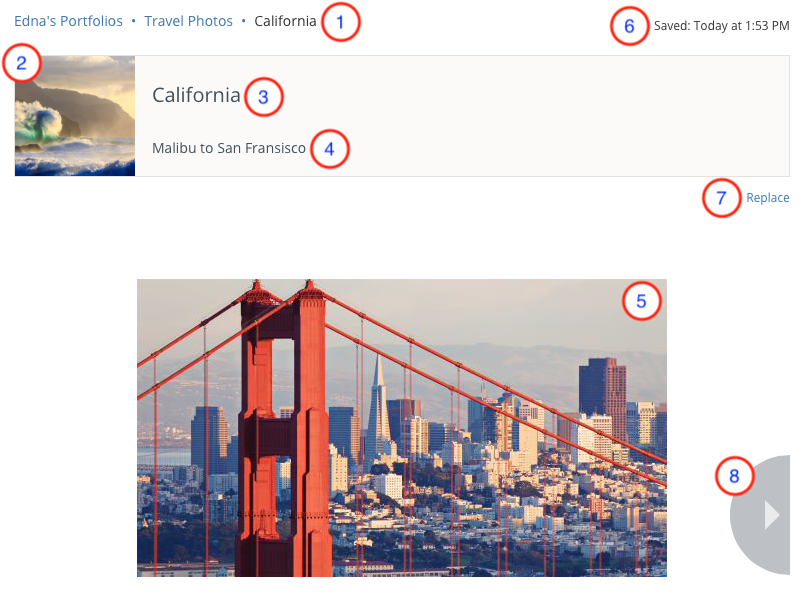Click the Saved: Today at 1:53 PM status
This screenshot has height=592, width=801.
click(x=721, y=27)
